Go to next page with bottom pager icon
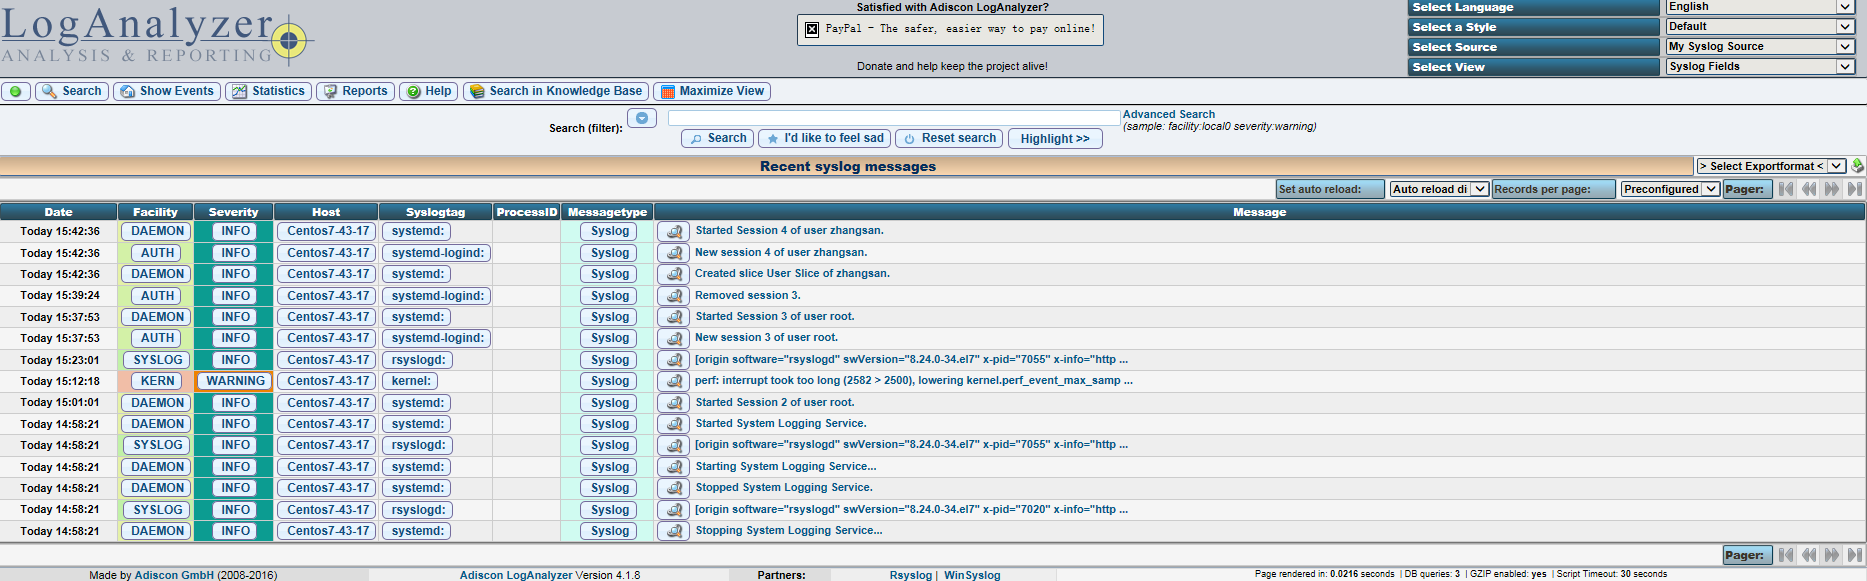The image size is (1867, 581). click(x=1832, y=555)
